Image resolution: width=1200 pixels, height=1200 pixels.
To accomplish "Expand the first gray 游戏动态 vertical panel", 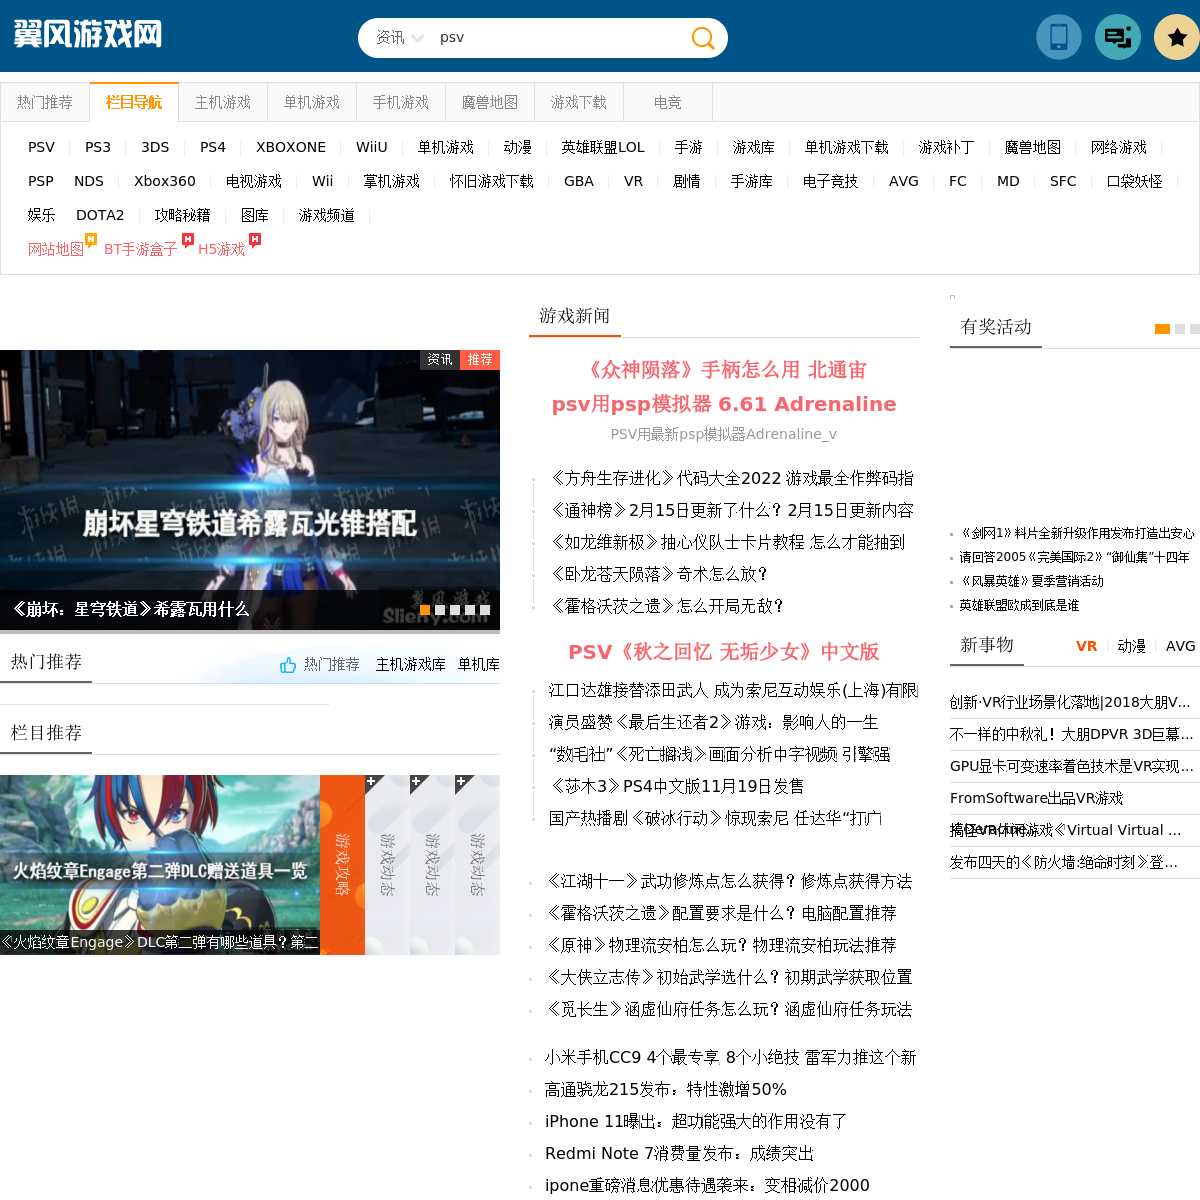I will point(387,865).
